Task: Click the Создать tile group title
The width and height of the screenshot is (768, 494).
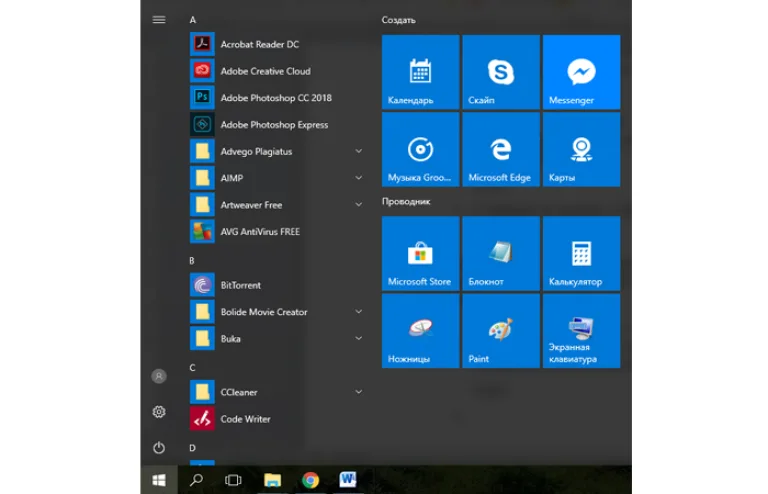Action: pyautogui.click(x=399, y=20)
